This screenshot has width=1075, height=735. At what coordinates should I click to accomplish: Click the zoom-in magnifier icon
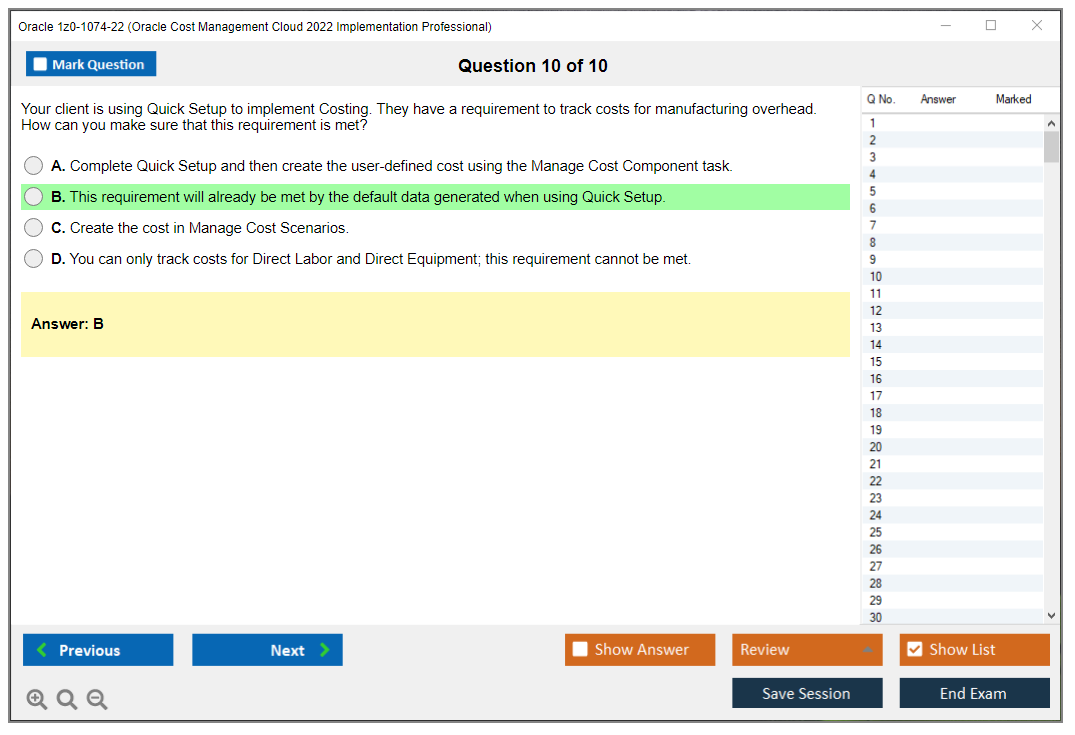pos(37,699)
